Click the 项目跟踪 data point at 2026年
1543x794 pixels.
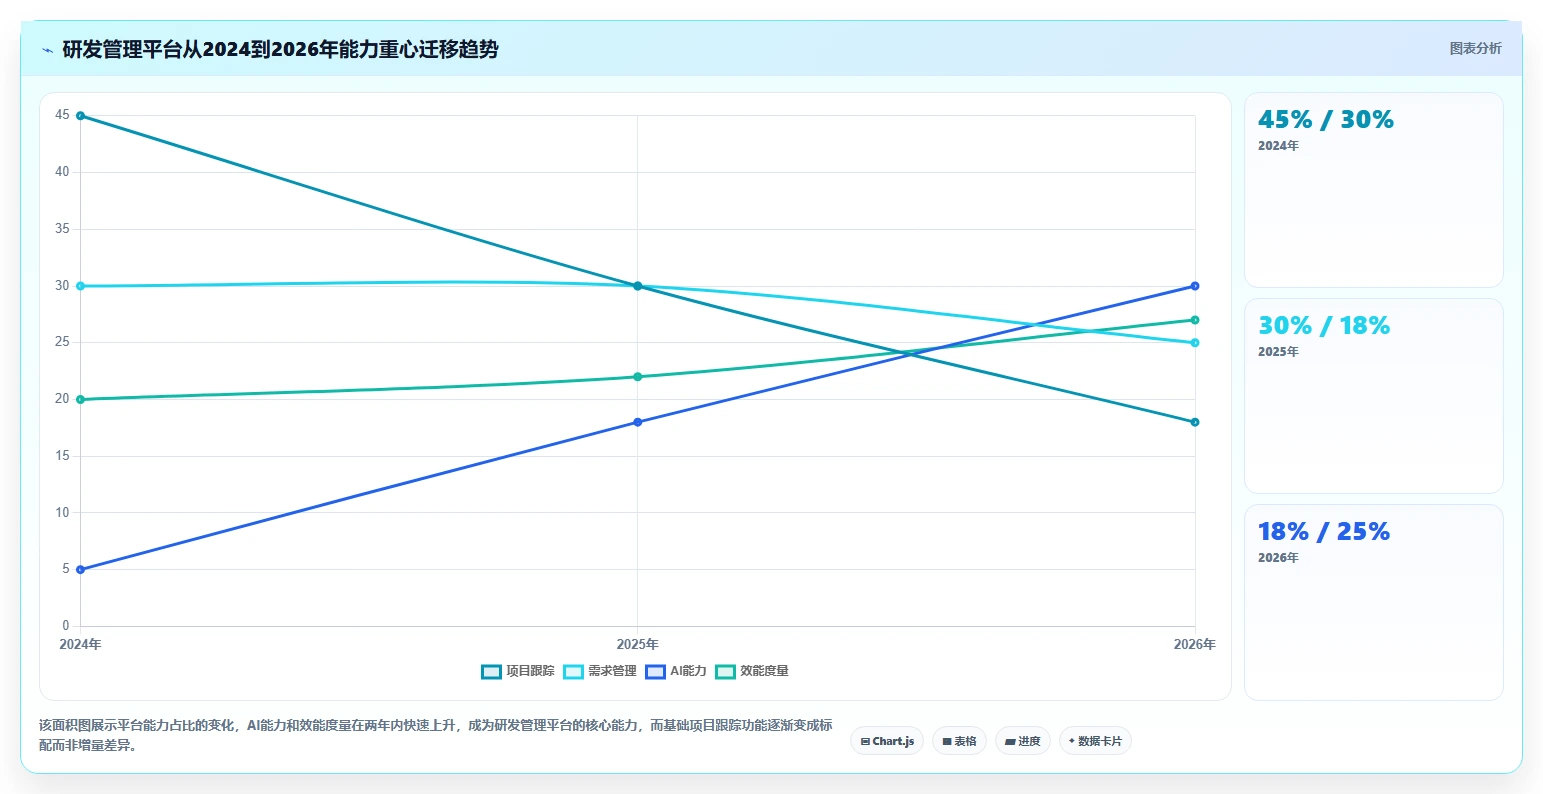(x=1195, y=422)
